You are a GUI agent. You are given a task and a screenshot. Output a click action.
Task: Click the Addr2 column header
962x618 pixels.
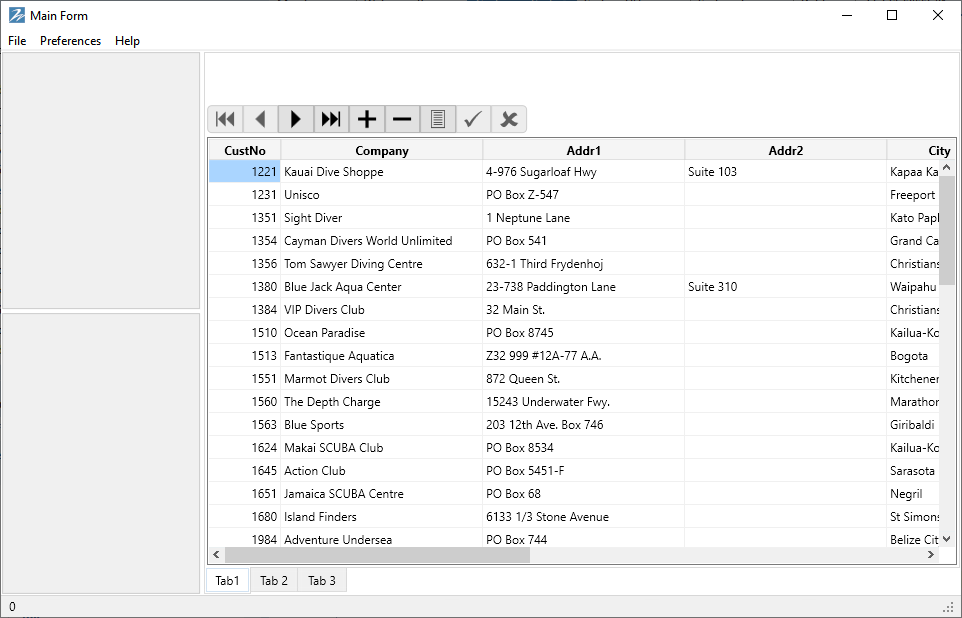(x=785, y=150)
